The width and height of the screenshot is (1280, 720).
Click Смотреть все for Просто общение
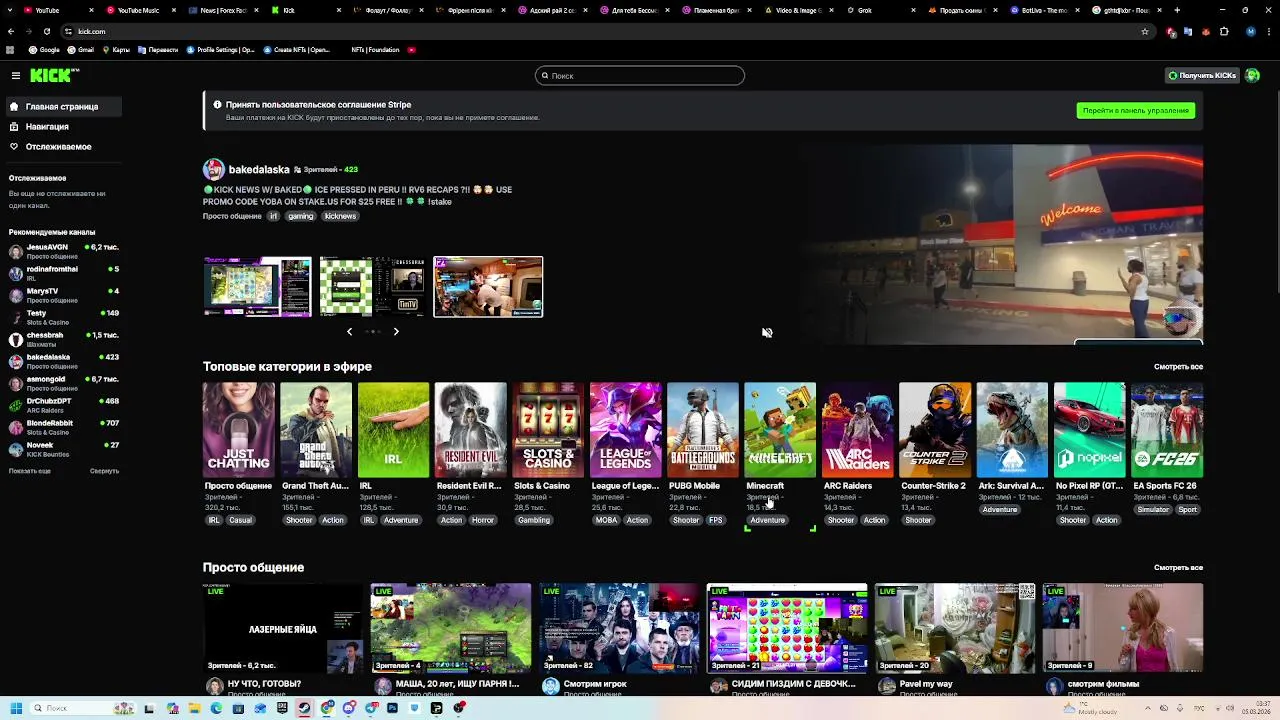coord(1178,568)
